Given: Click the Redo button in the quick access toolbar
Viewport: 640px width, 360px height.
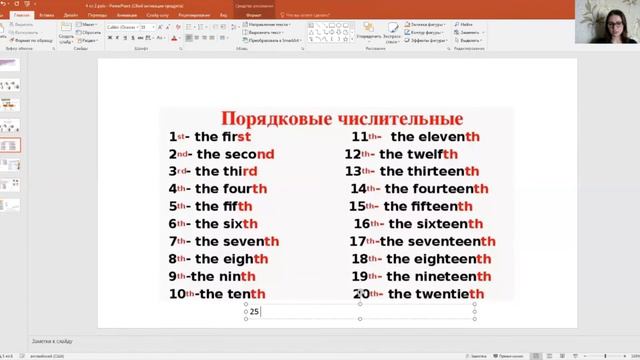Looking at the screenshot, I should [17, 4].
